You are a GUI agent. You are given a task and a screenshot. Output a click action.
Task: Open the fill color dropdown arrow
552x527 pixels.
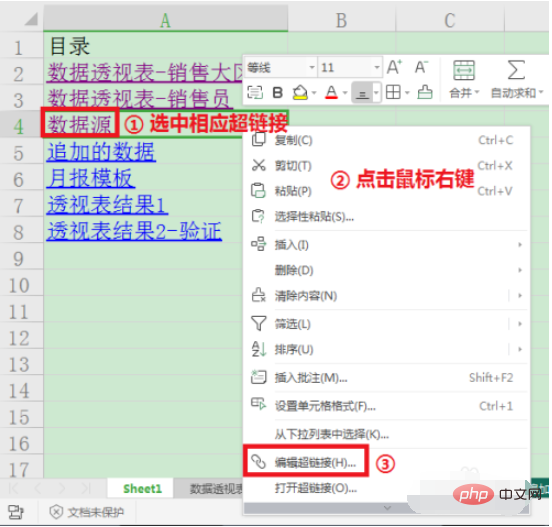(x=314, y=93)
